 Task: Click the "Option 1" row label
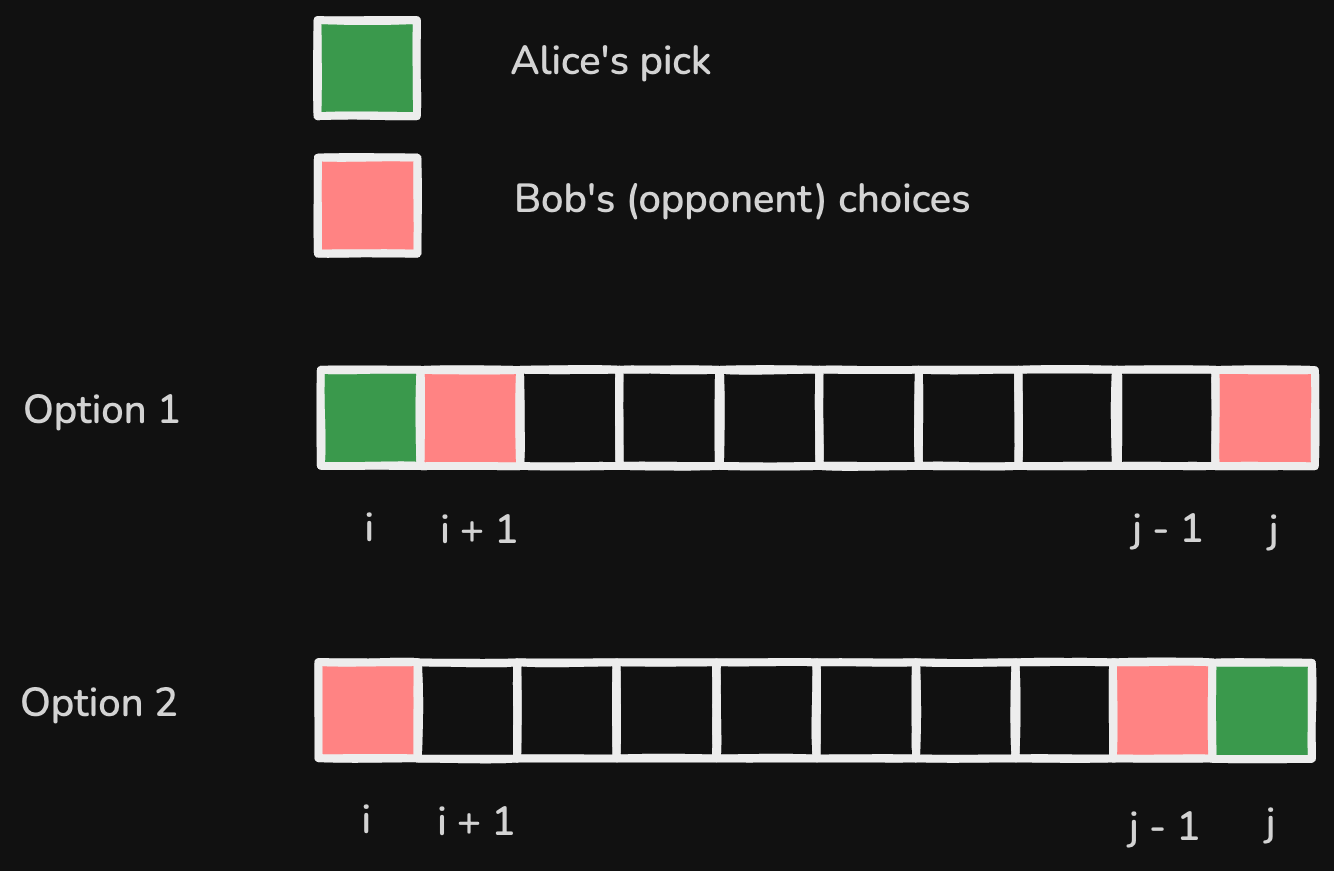pyautogui.click(x=102, y=411)
